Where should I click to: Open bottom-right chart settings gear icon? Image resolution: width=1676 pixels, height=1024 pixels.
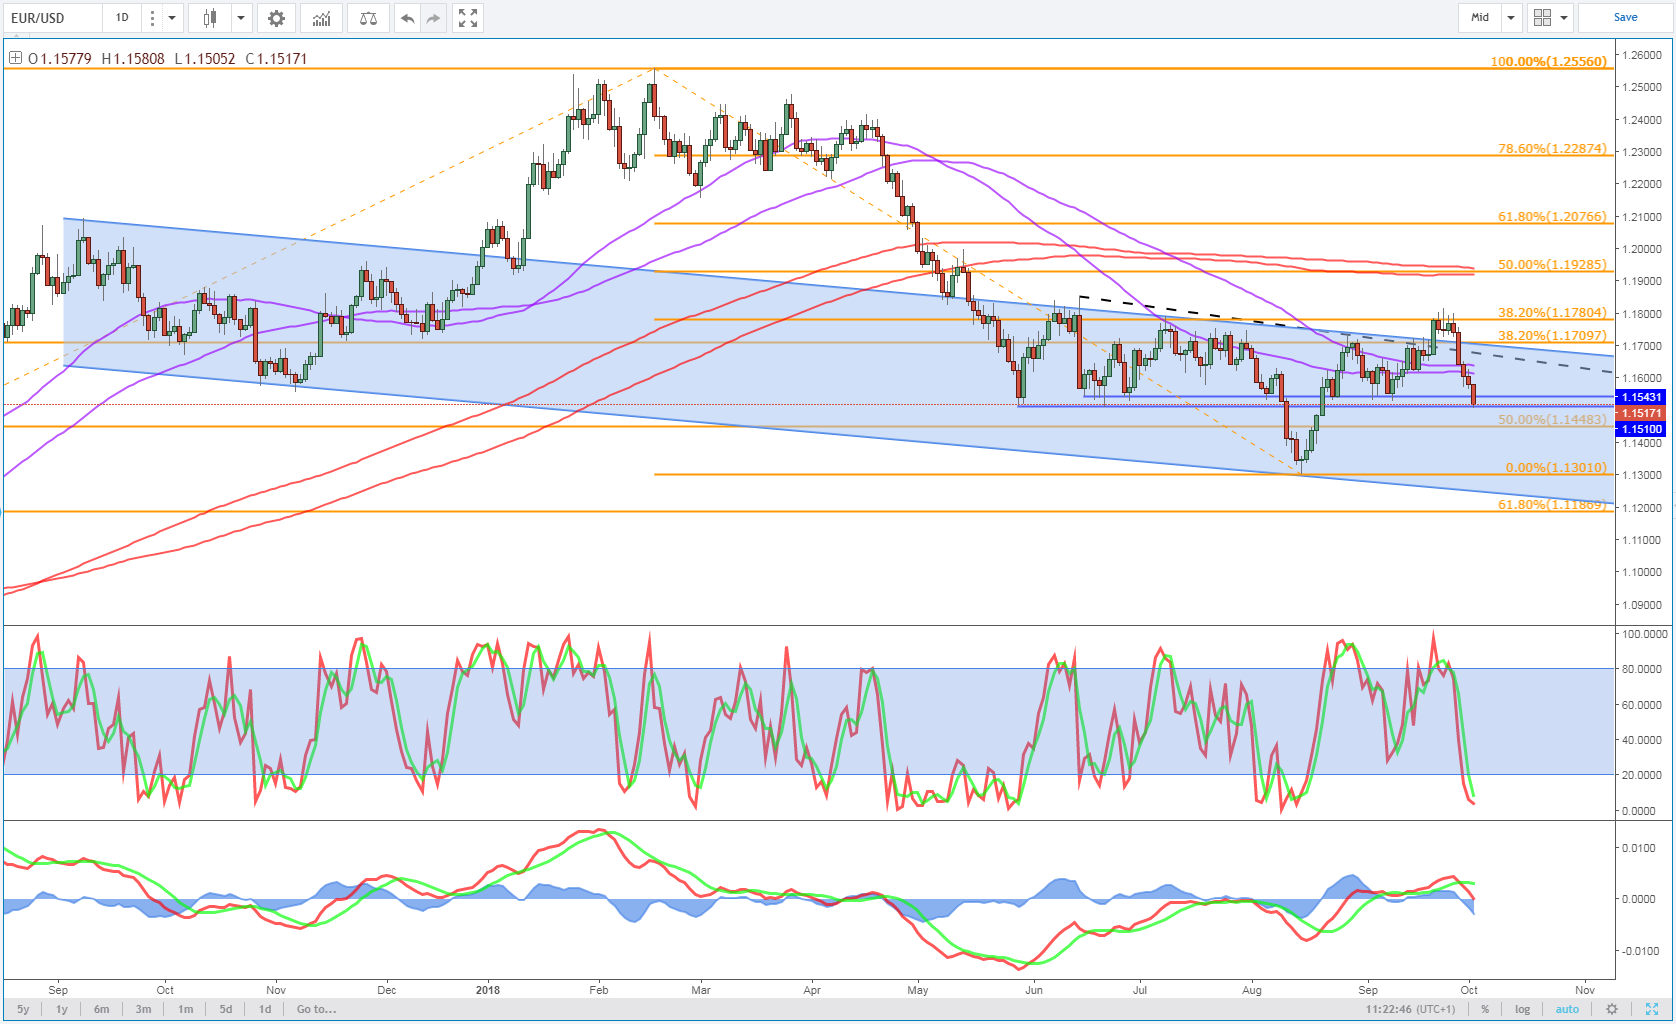(x=1611, y=1009)
